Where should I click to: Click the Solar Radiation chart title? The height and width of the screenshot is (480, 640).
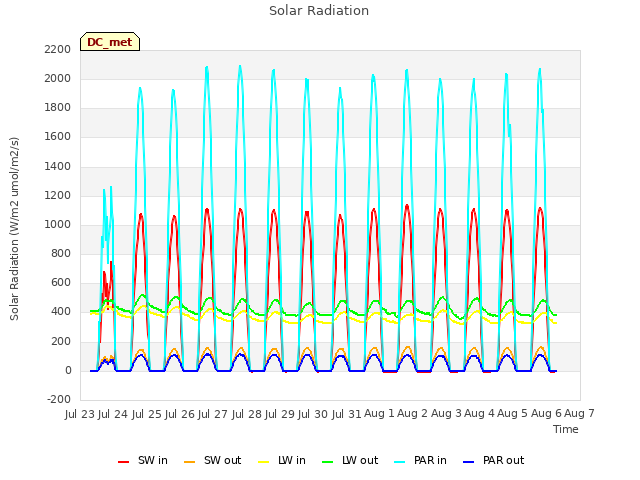[x=319, y=11]
